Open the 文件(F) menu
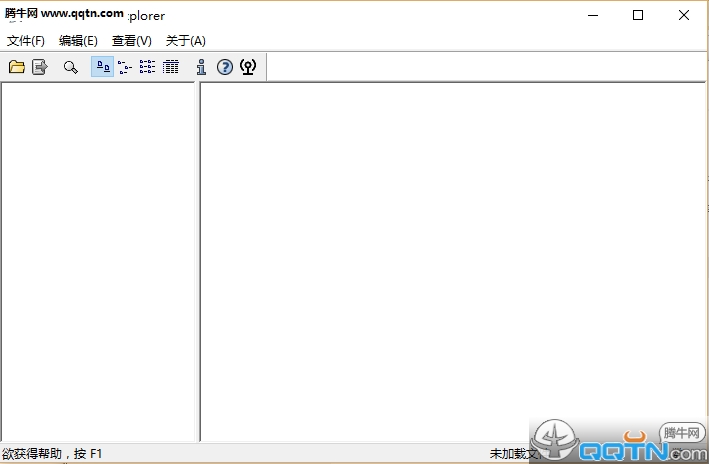 coord(26,41)
